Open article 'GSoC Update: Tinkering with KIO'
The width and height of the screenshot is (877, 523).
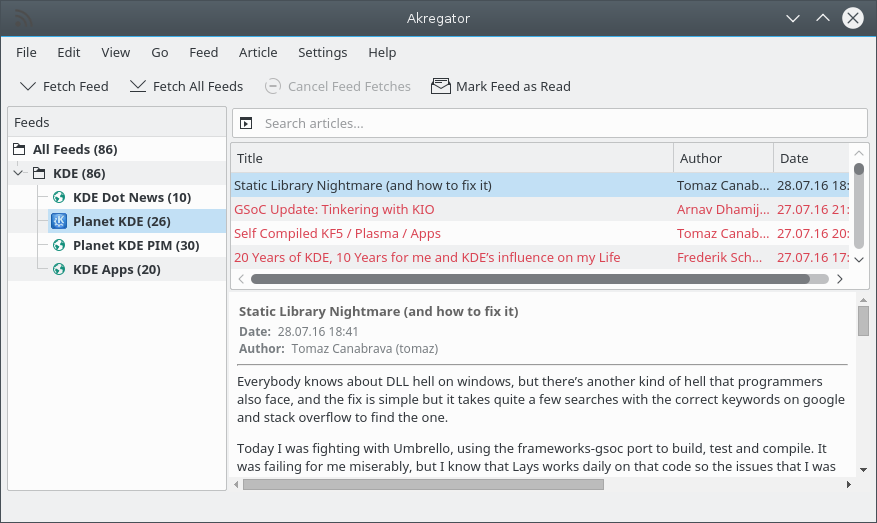tap(334, 209)
